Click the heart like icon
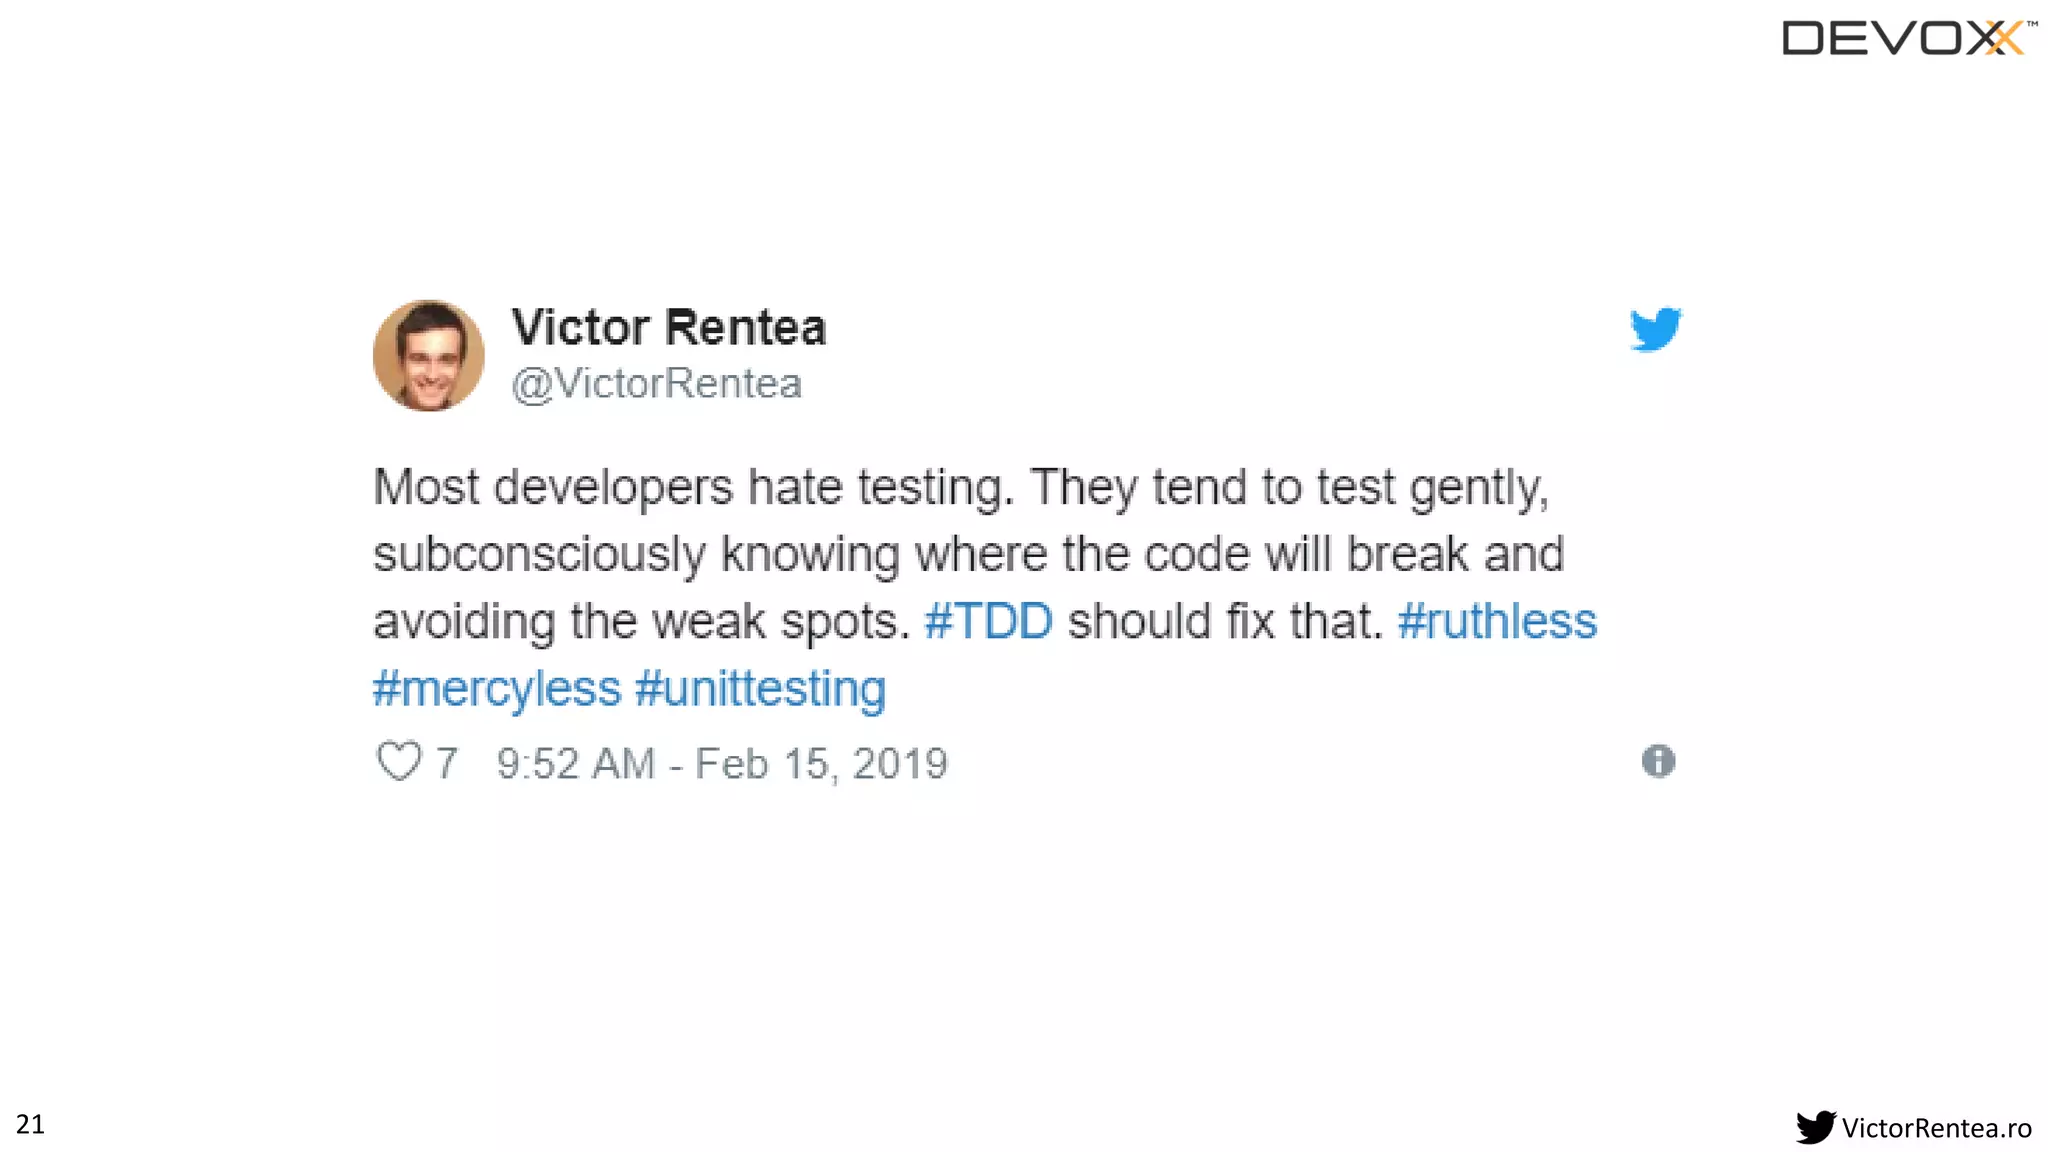Screen dimensions: 2048x1152 coord(399,761)
